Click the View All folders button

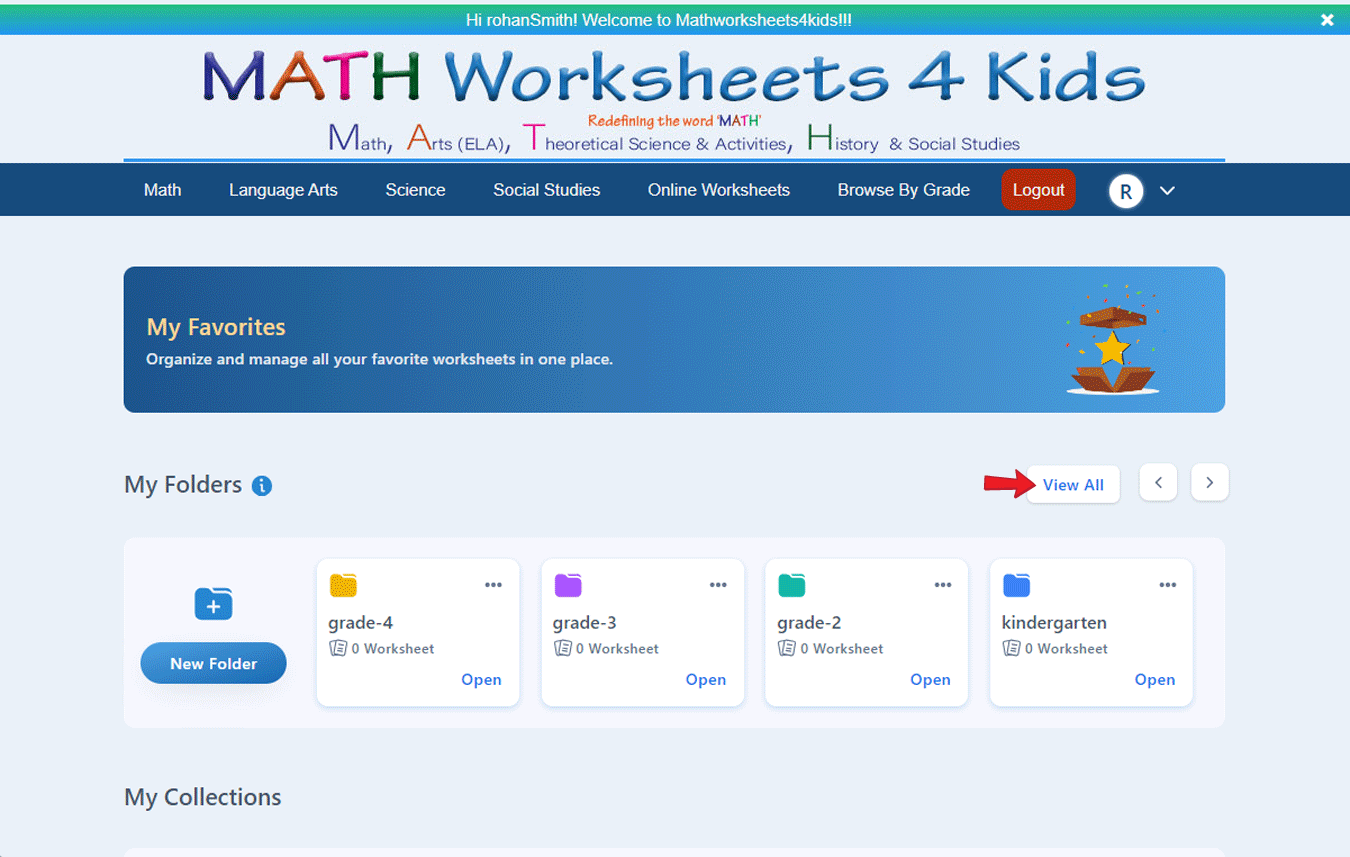pos(1073,484)
